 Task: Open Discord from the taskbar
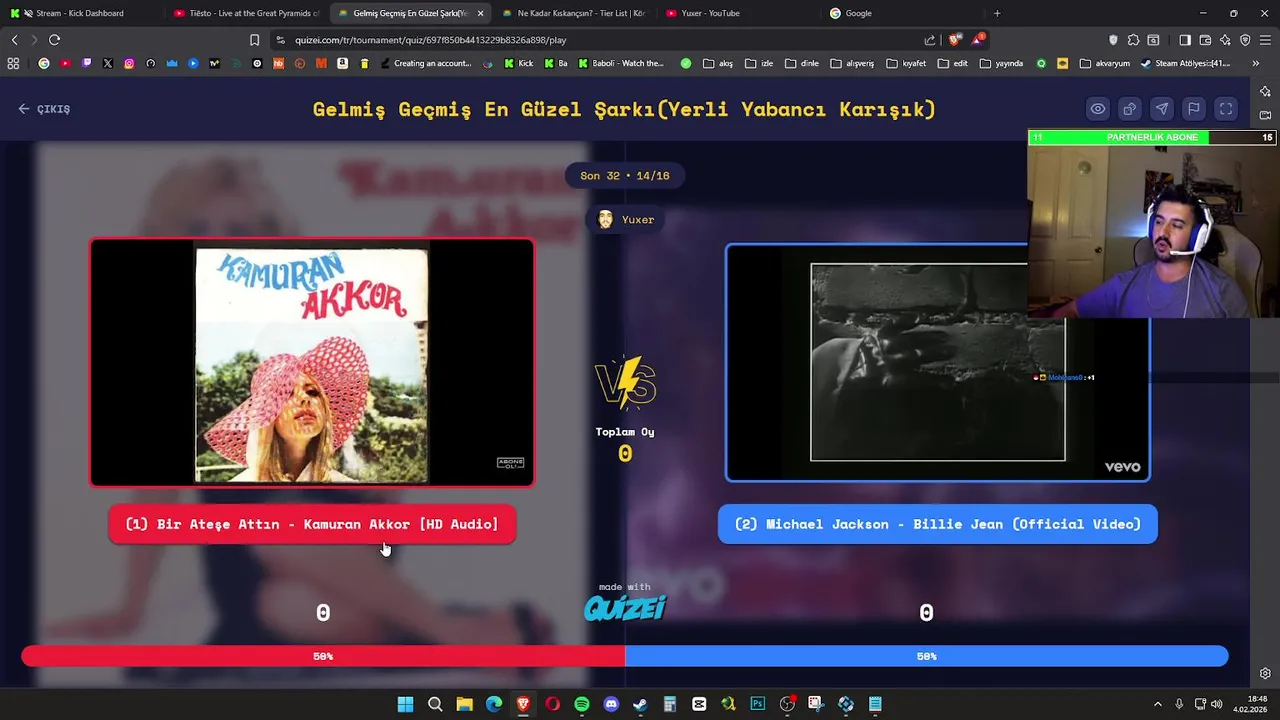[x=611, y=704]
